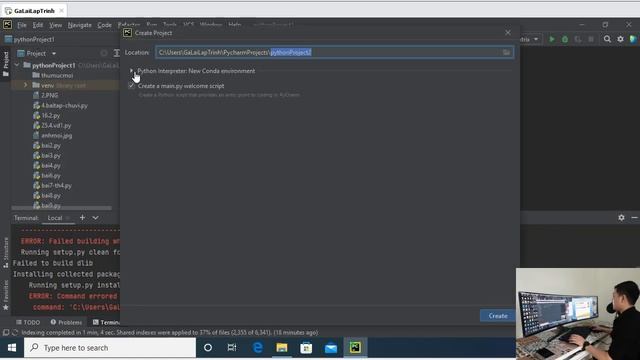Click the Create button
Image resolution: width=640 pixels, height=360 pixels.
click(x=498, y=316)
